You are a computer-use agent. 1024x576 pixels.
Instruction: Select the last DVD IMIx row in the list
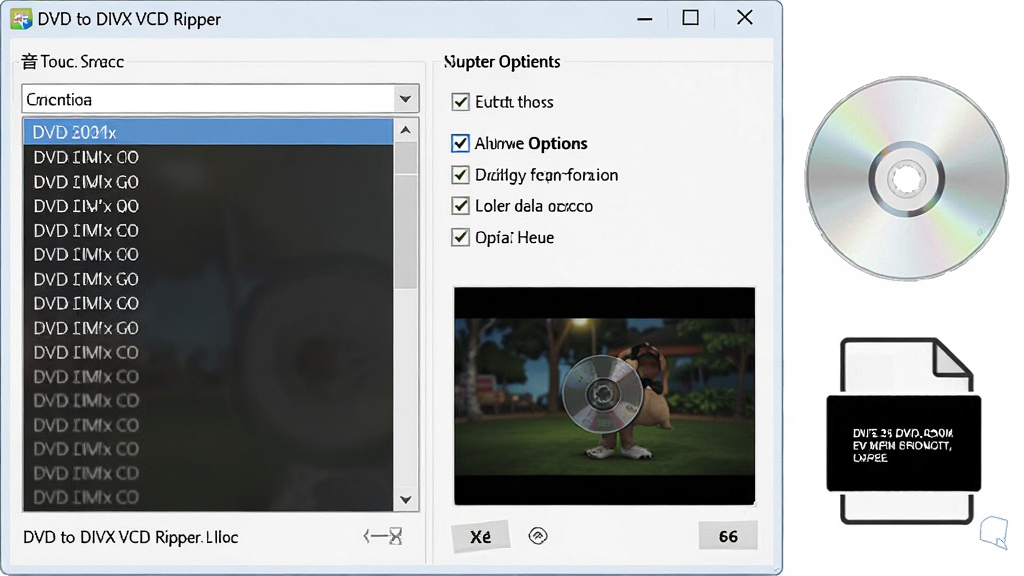(208, 498)
